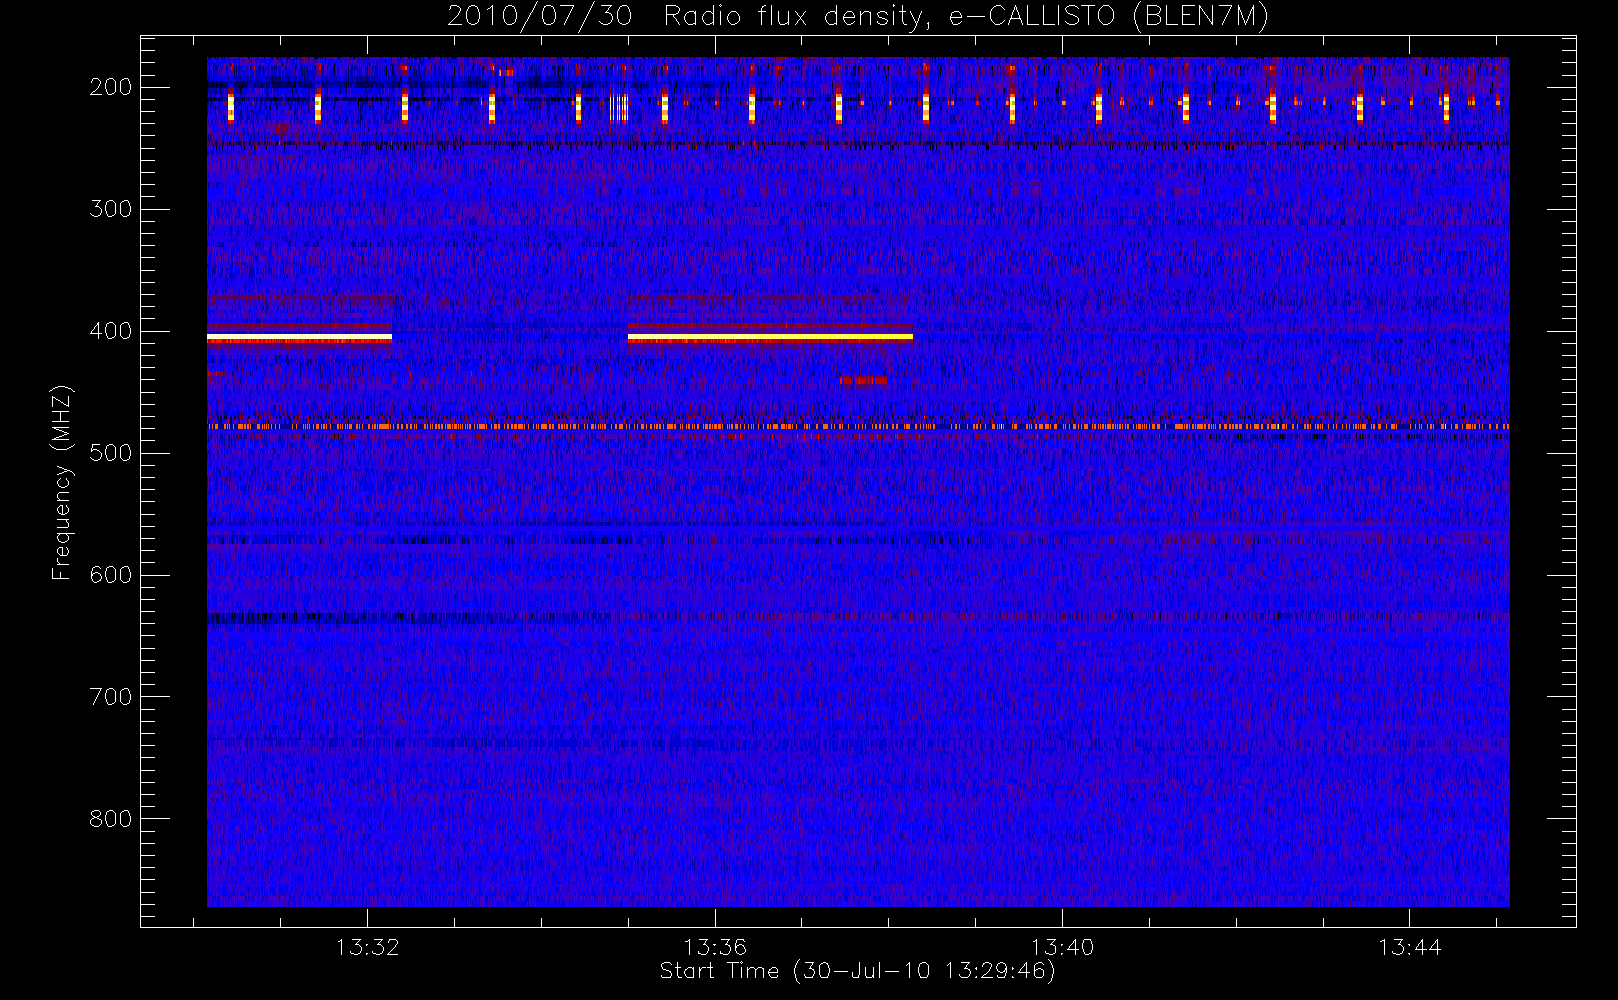The height and width of the screenshot is (1000, 1618).
Task: Click the plot title 2010/07/30 Radio flux density
Action: pos(857,16)
